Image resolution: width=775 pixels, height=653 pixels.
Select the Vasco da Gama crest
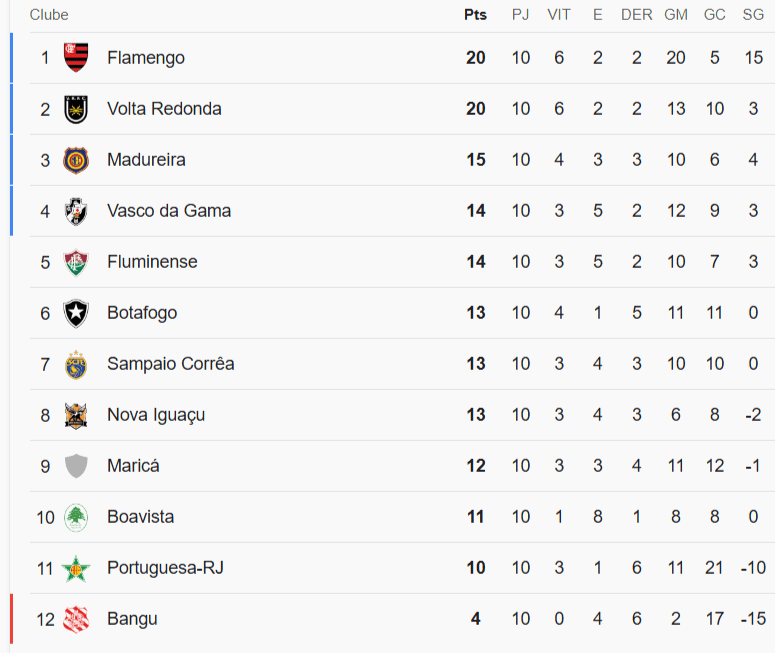click(x=76, y=211)
